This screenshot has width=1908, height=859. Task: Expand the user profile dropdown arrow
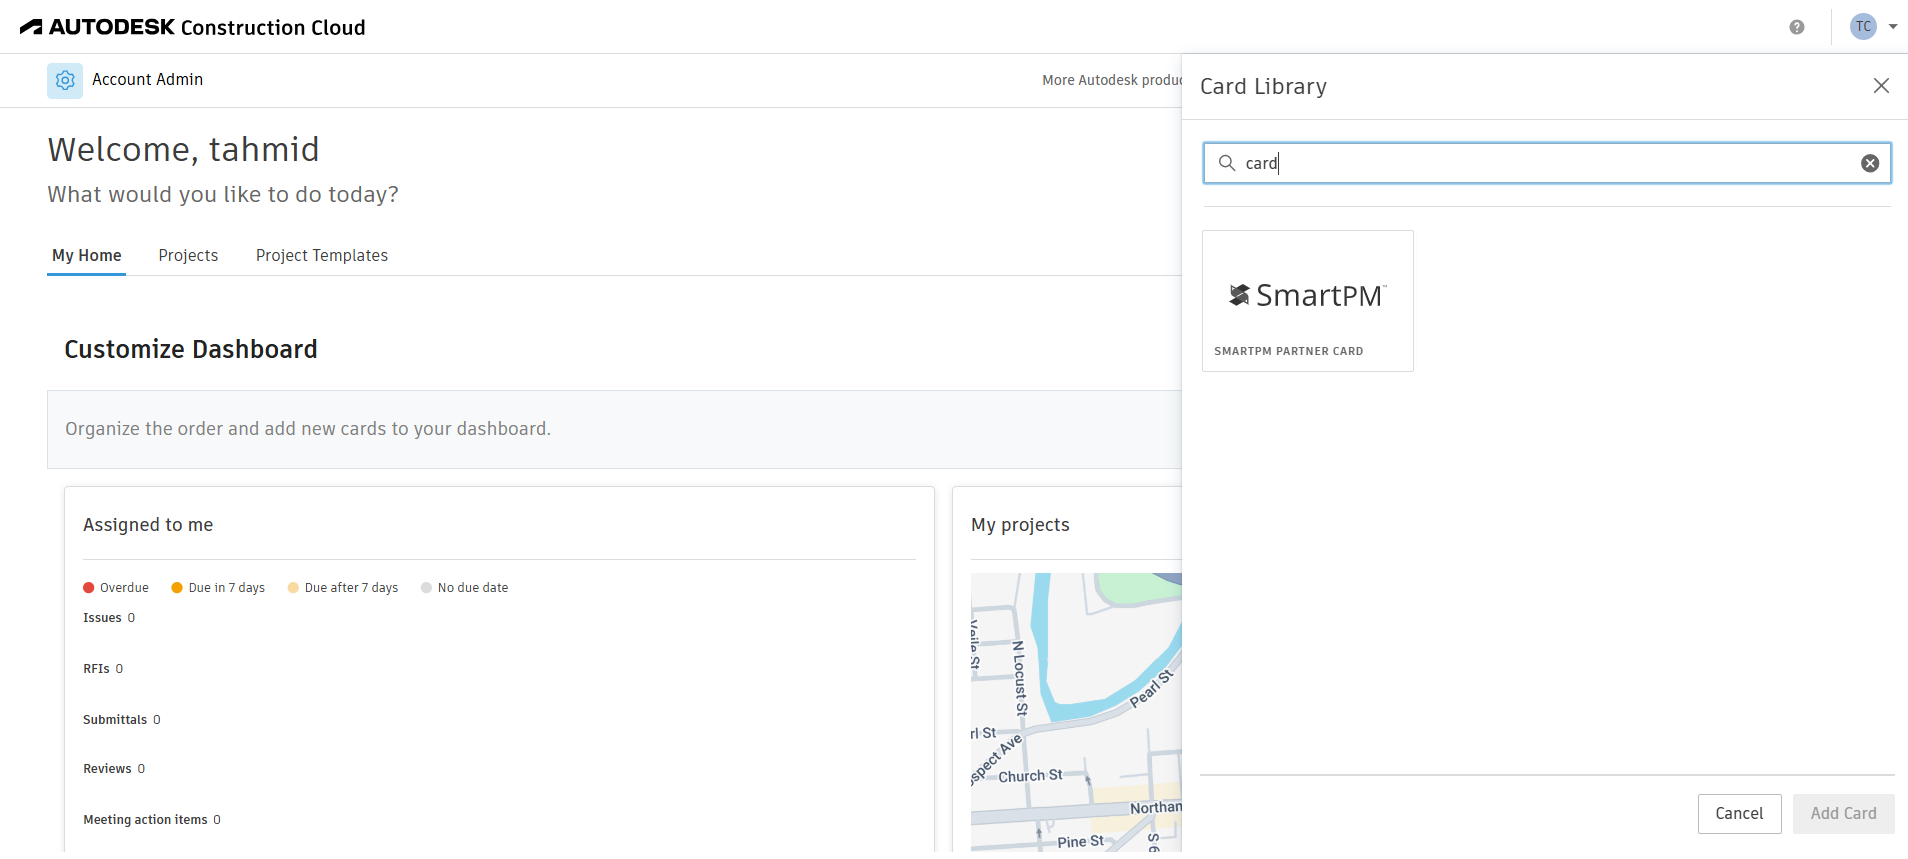1893,27
